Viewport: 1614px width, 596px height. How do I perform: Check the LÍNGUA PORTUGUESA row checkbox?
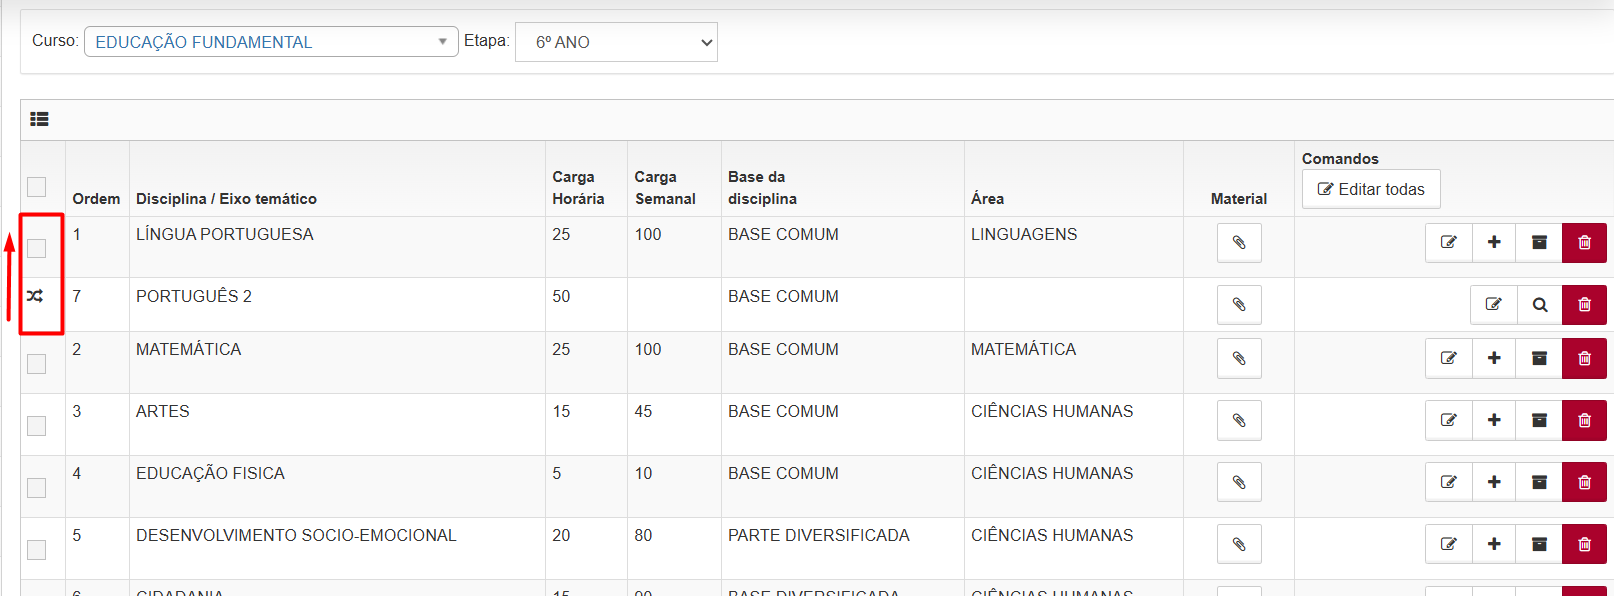coord(37,248)
